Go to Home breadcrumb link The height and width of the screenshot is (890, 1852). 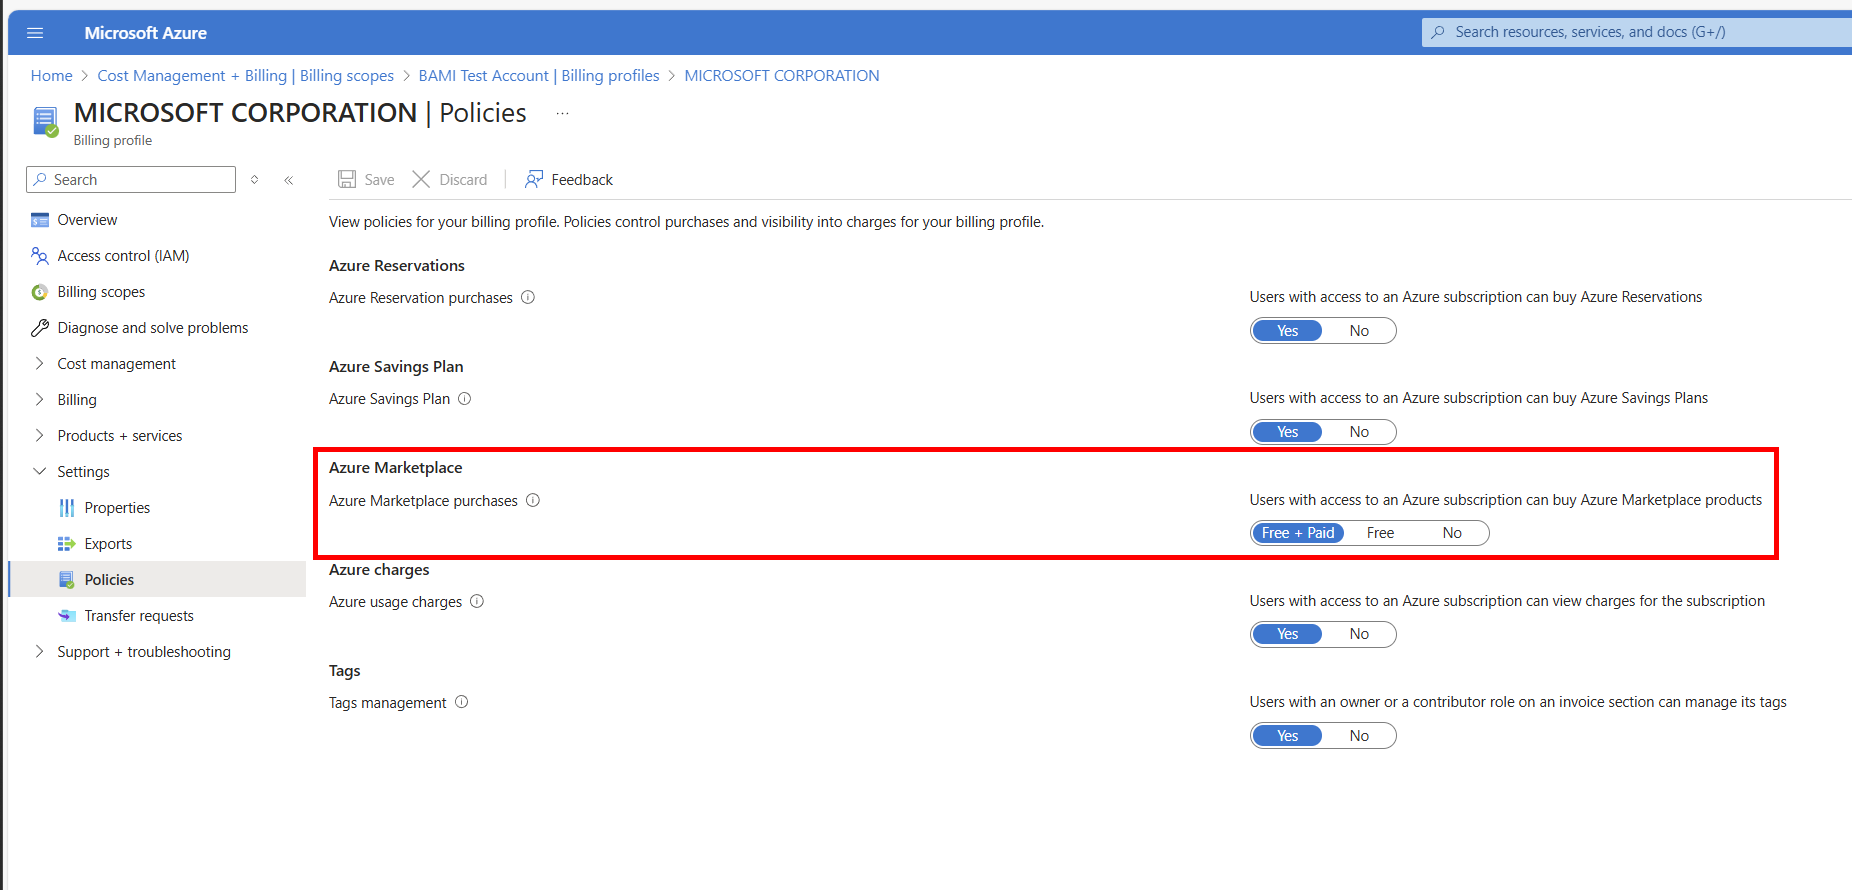[x=52, y=76]
